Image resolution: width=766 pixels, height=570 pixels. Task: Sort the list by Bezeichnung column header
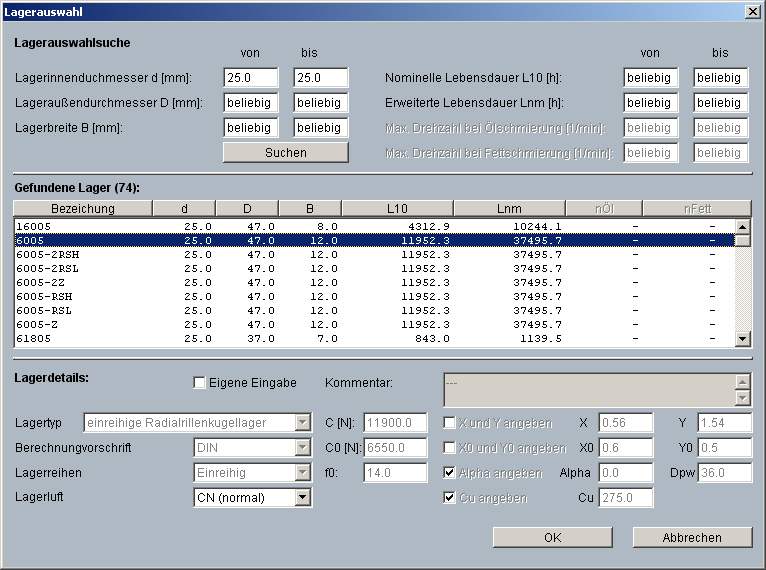tap(82, 208)
